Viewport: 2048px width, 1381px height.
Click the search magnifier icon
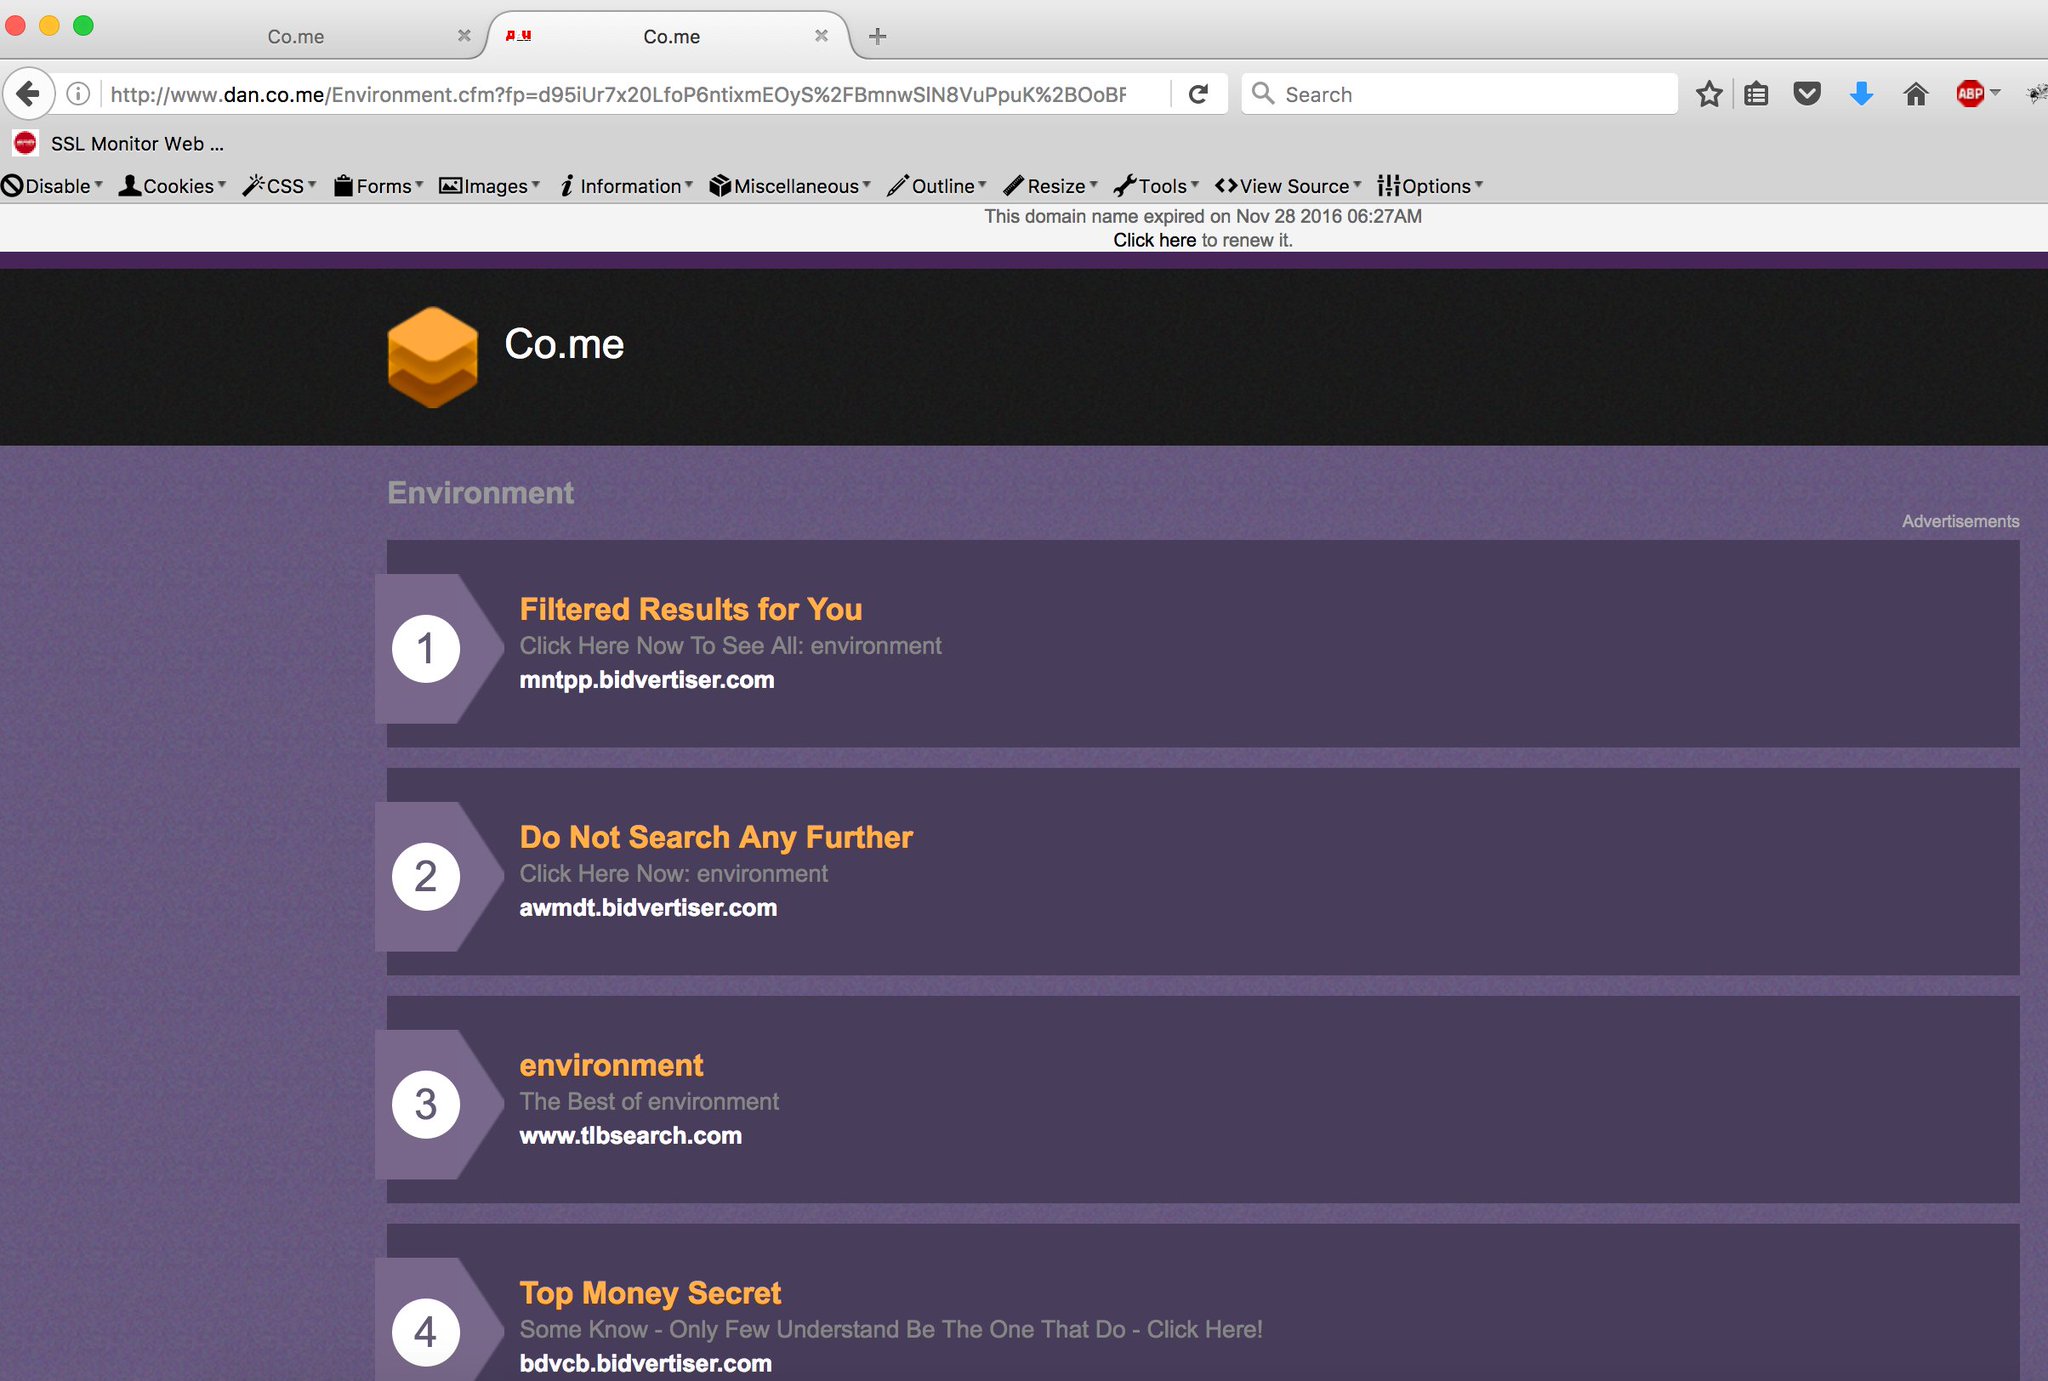[1263, 94]
